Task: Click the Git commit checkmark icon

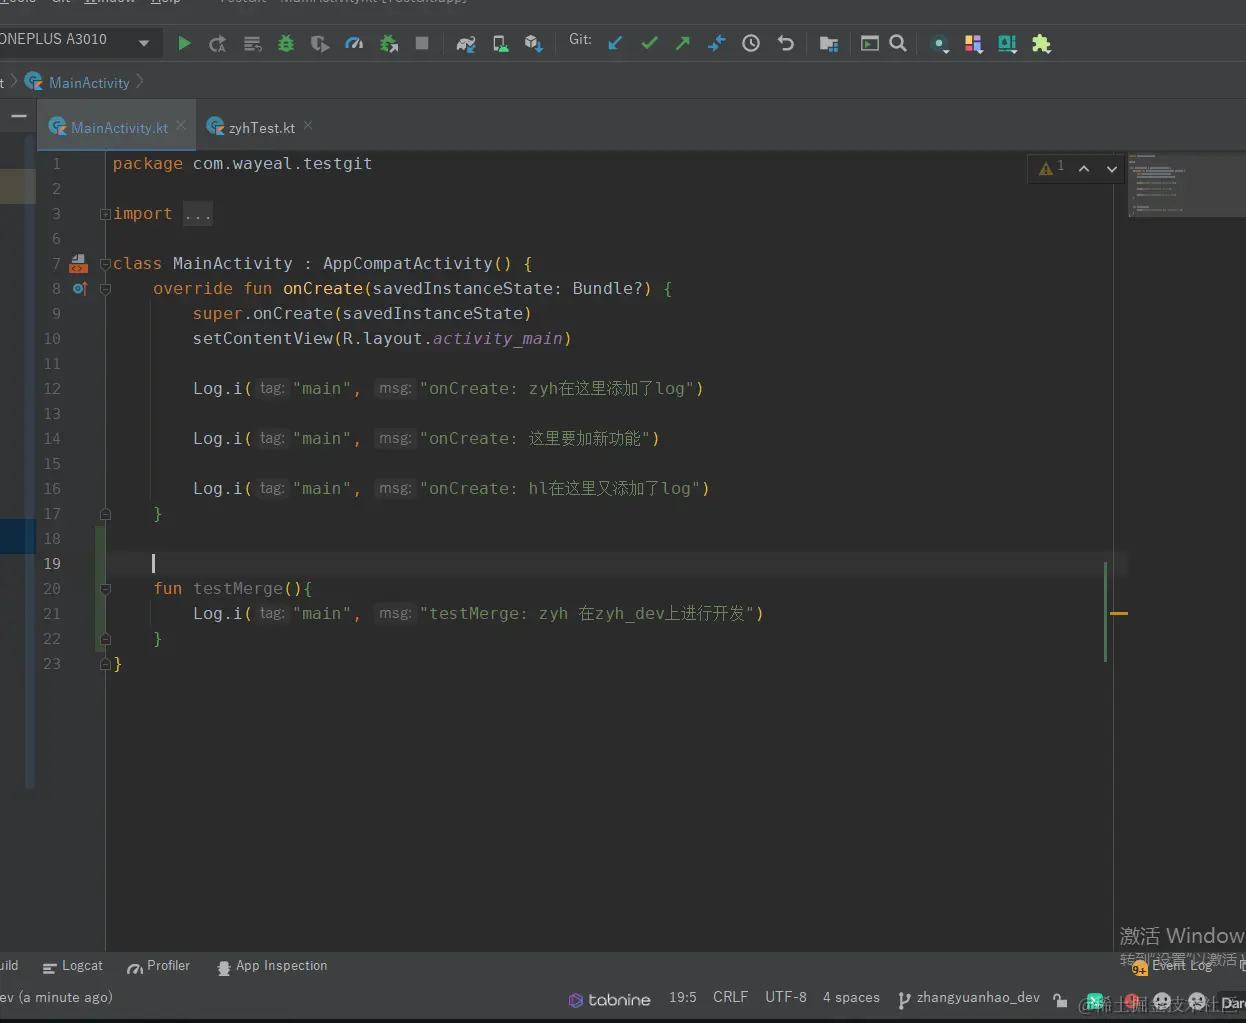Action: (x=649, y=43)
